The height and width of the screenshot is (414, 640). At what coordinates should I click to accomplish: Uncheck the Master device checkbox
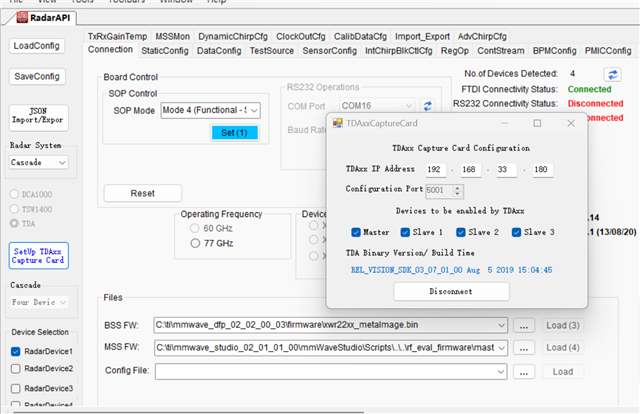point(356,232)
